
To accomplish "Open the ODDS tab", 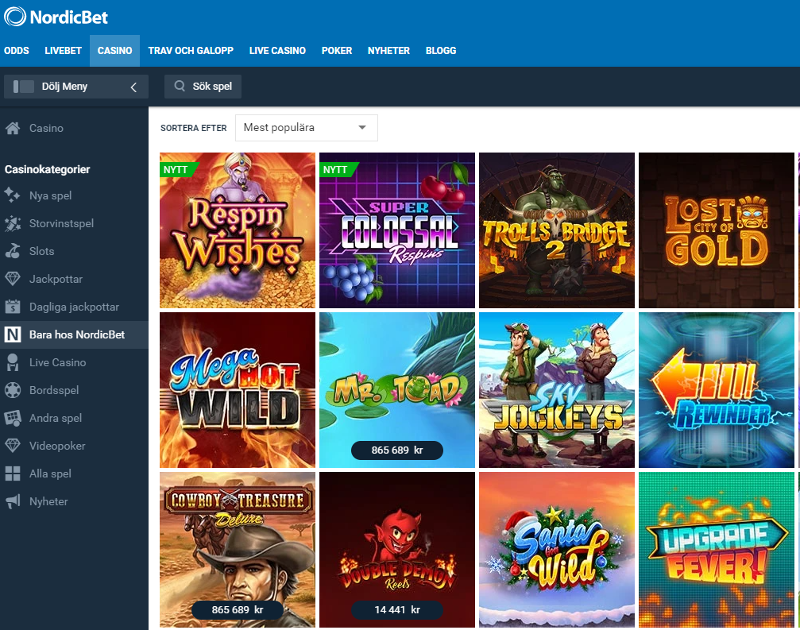I will pos(16,51).
